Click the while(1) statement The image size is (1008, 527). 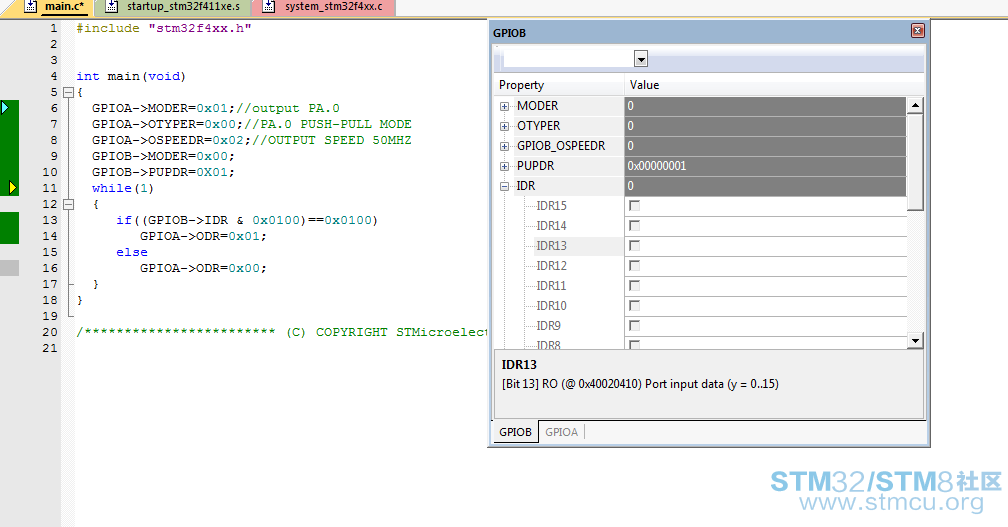pyautogui.click(x=123, y=188)
